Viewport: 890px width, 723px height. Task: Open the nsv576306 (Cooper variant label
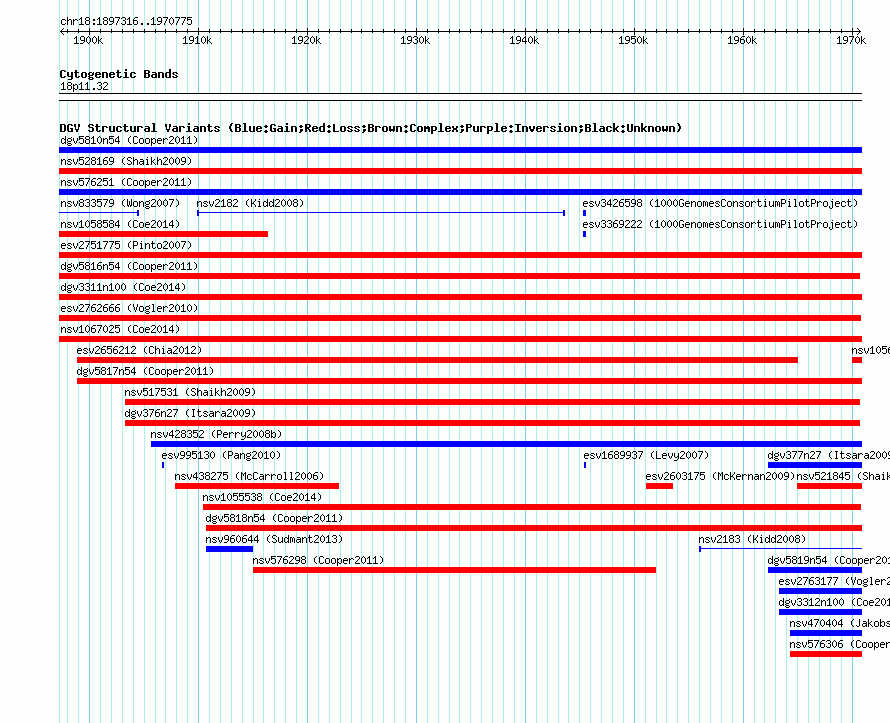coord(839,644)
